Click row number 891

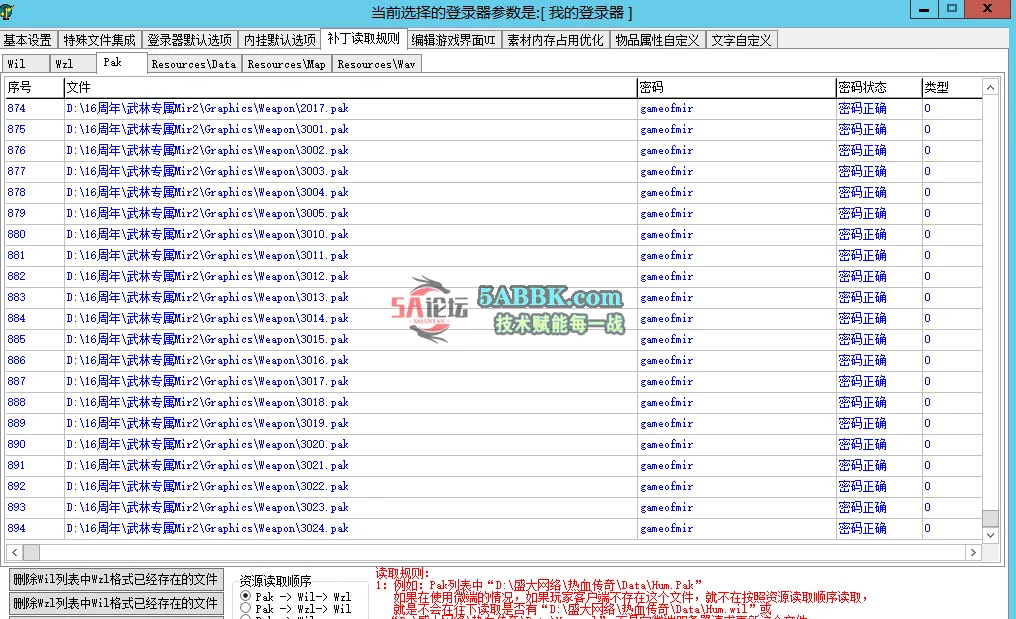tap(17, 465)
